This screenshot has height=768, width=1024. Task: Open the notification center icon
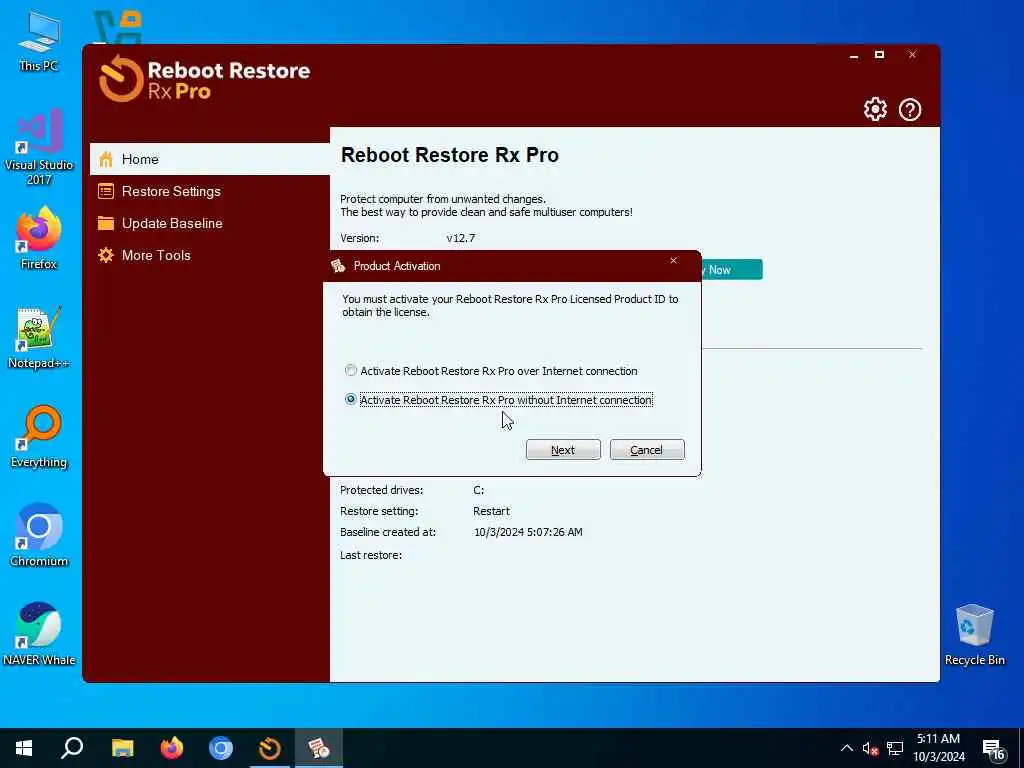994,750
